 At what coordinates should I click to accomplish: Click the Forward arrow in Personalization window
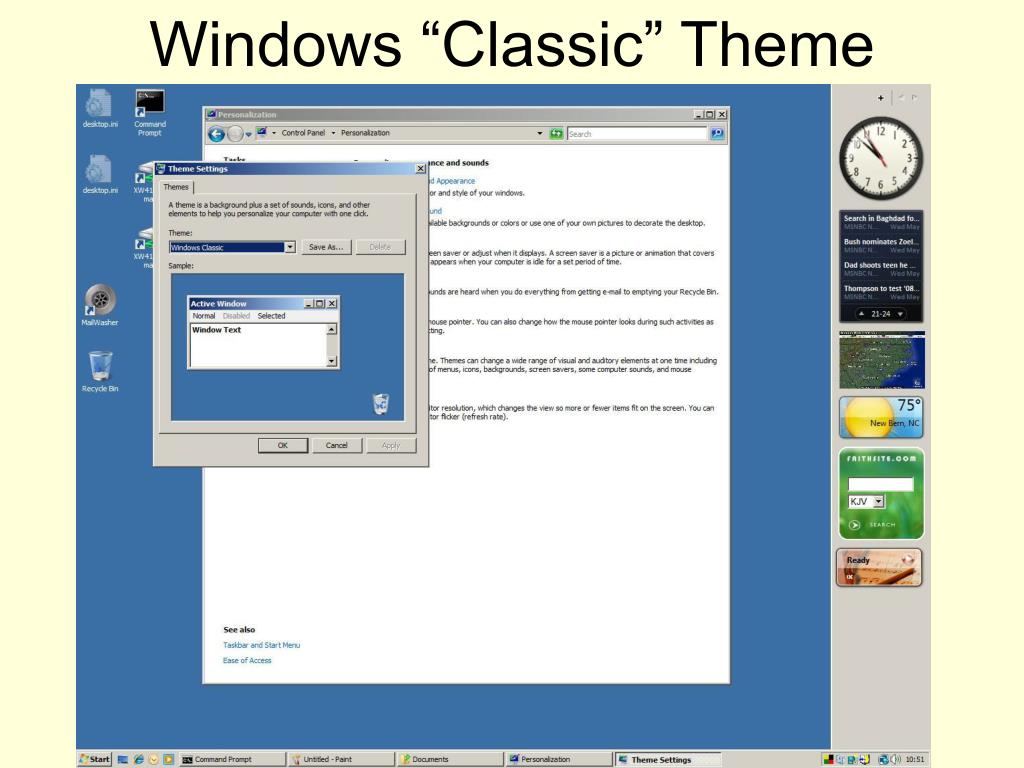[x=234, y=134]
